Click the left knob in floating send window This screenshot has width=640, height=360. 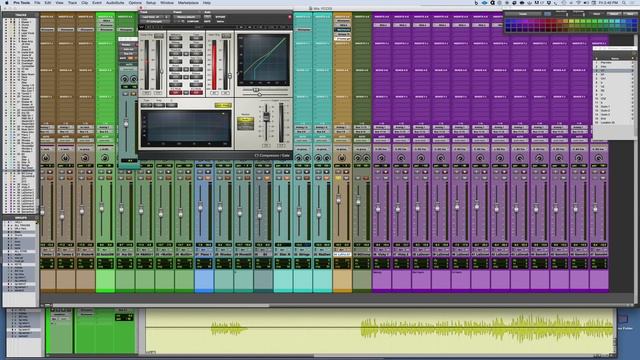pos(124,79)
